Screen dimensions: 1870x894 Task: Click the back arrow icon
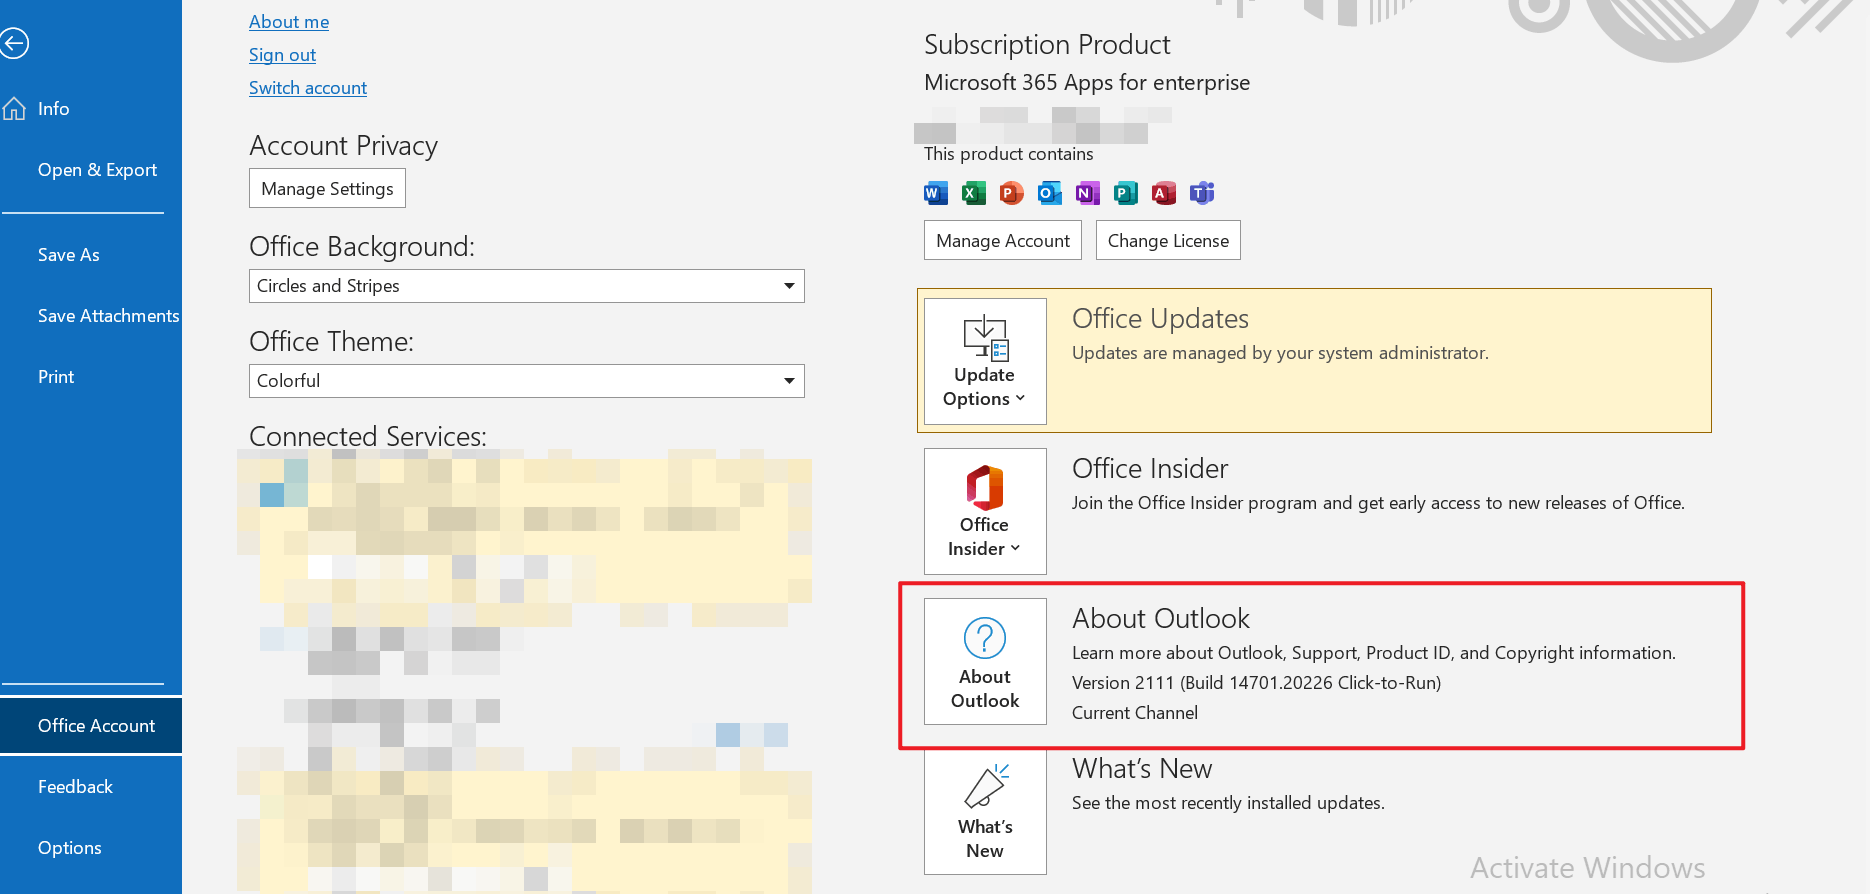pos(13,43)
